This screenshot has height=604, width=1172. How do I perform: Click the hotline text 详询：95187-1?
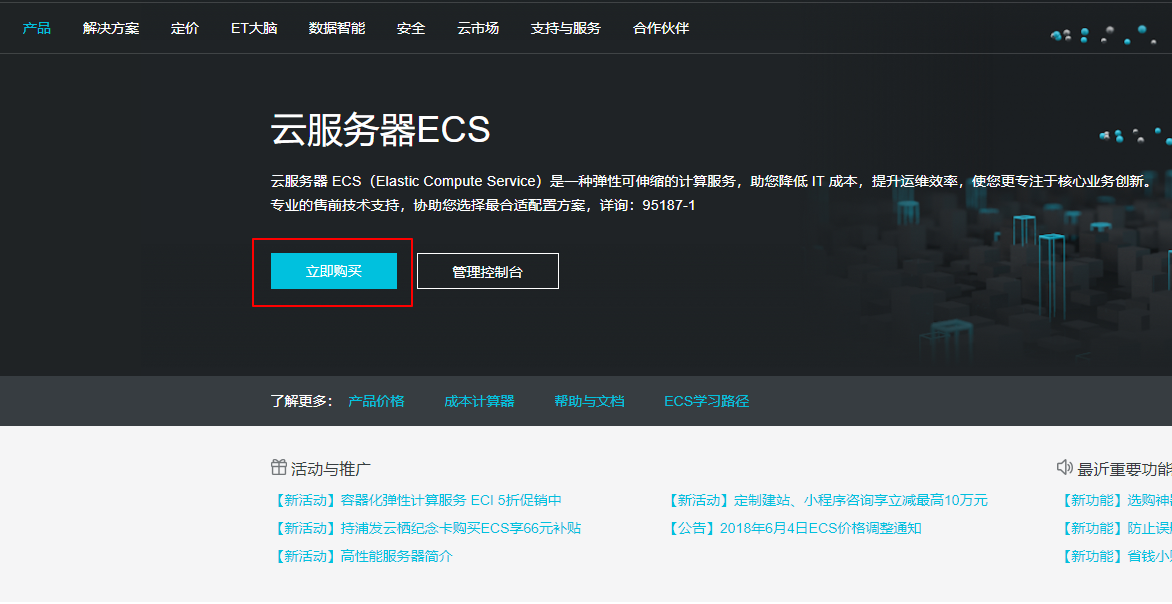647,205
